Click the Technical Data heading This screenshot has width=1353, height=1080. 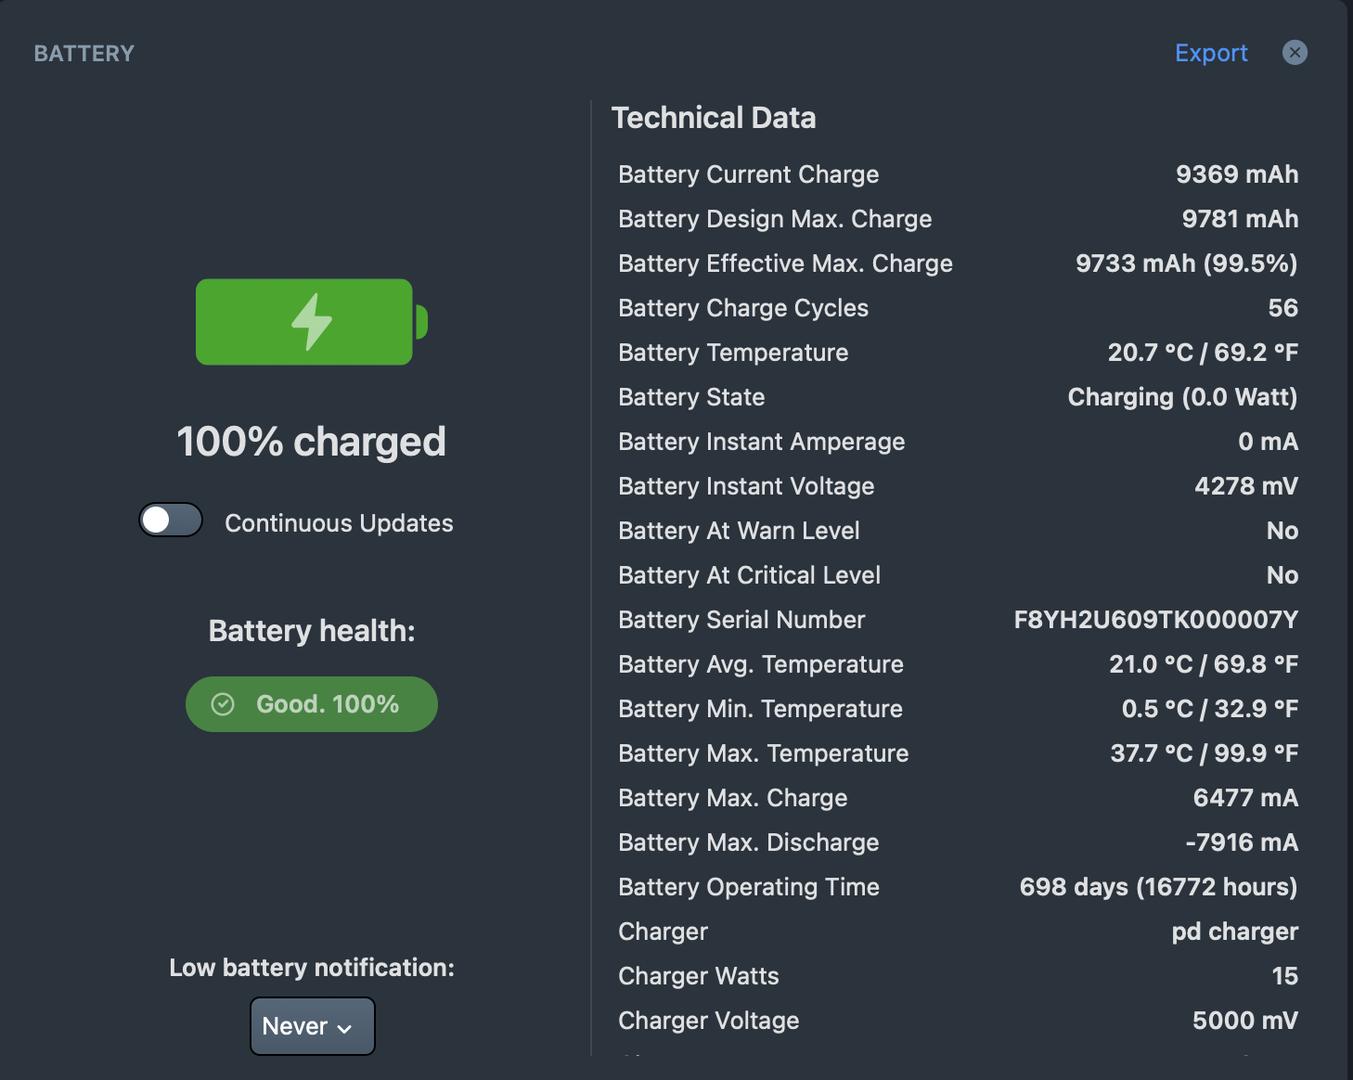click(713, 118)
